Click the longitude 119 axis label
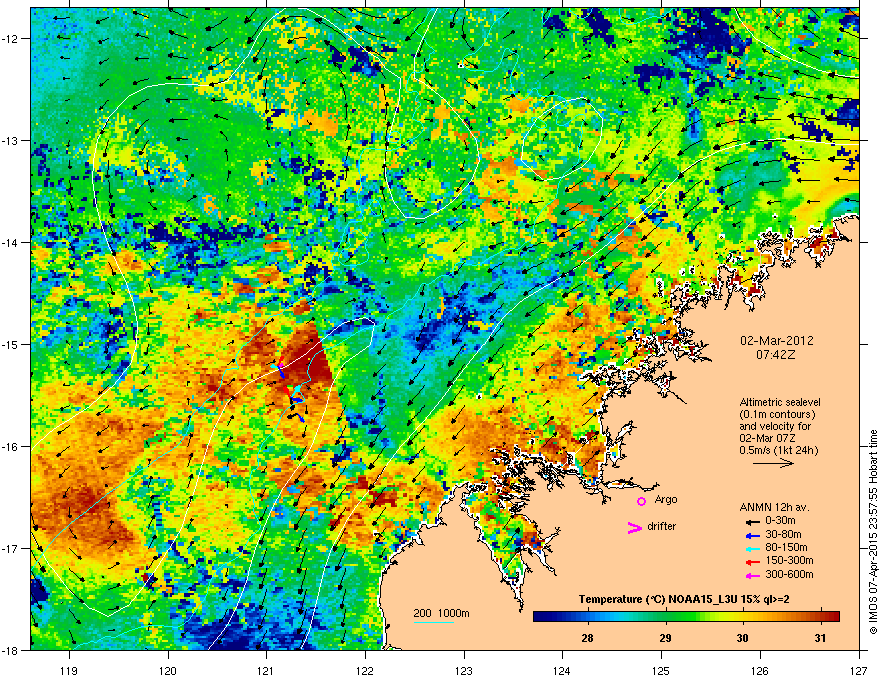Screen dimensions: 880x680 point(69,670)
